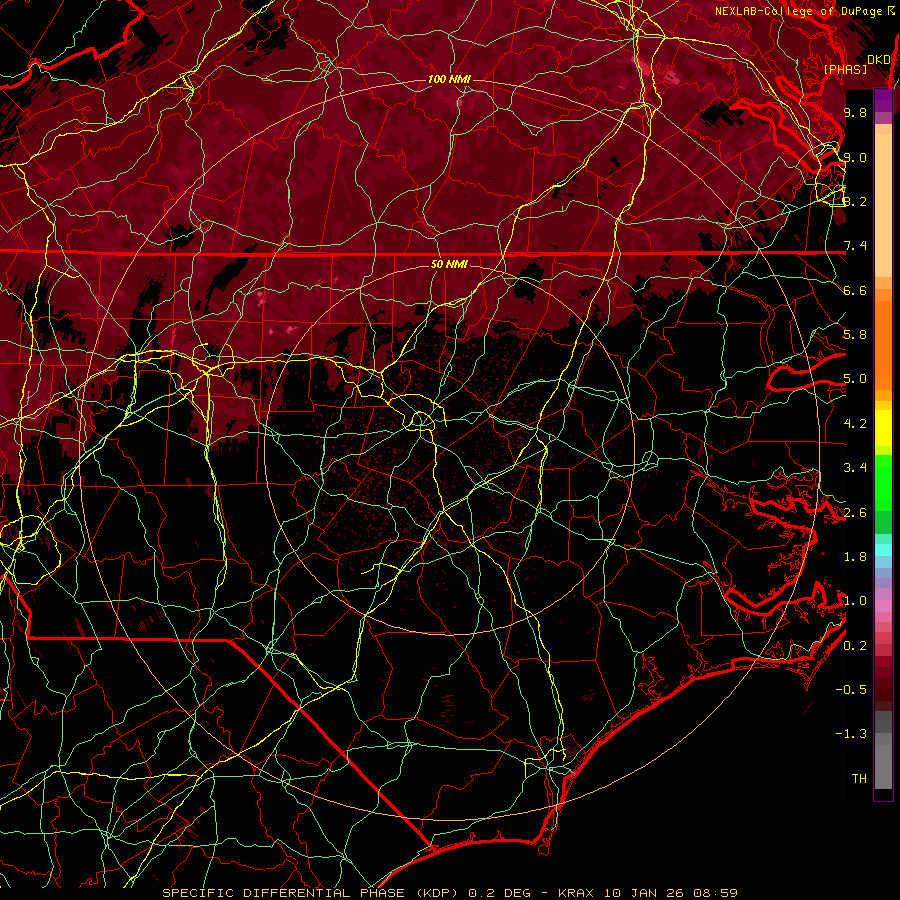Pick the long peach band on the color bar

pyautogui.click(x=883, y=207)
